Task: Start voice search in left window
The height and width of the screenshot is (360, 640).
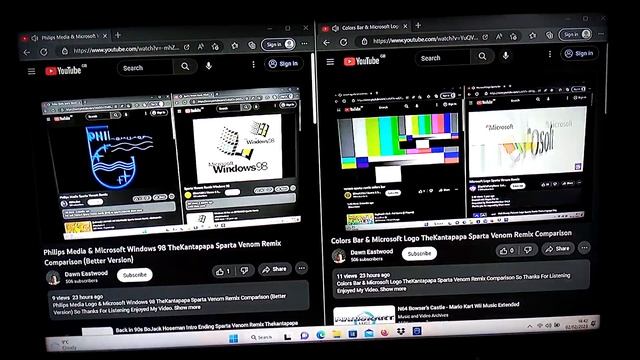Action: tap(209, 65)
